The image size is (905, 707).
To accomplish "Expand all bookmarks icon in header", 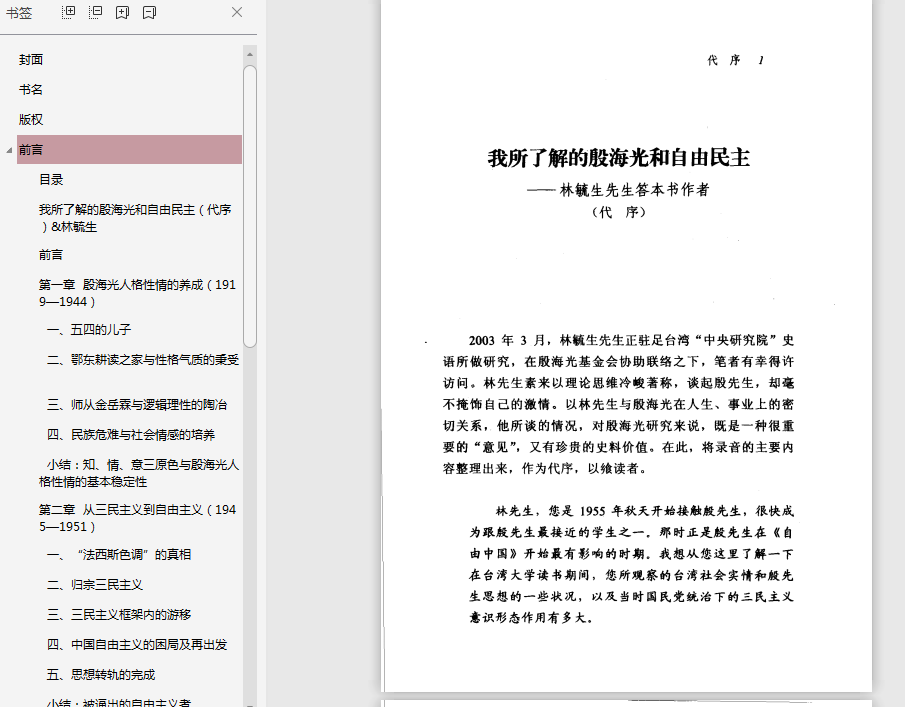I will [69, 12].
